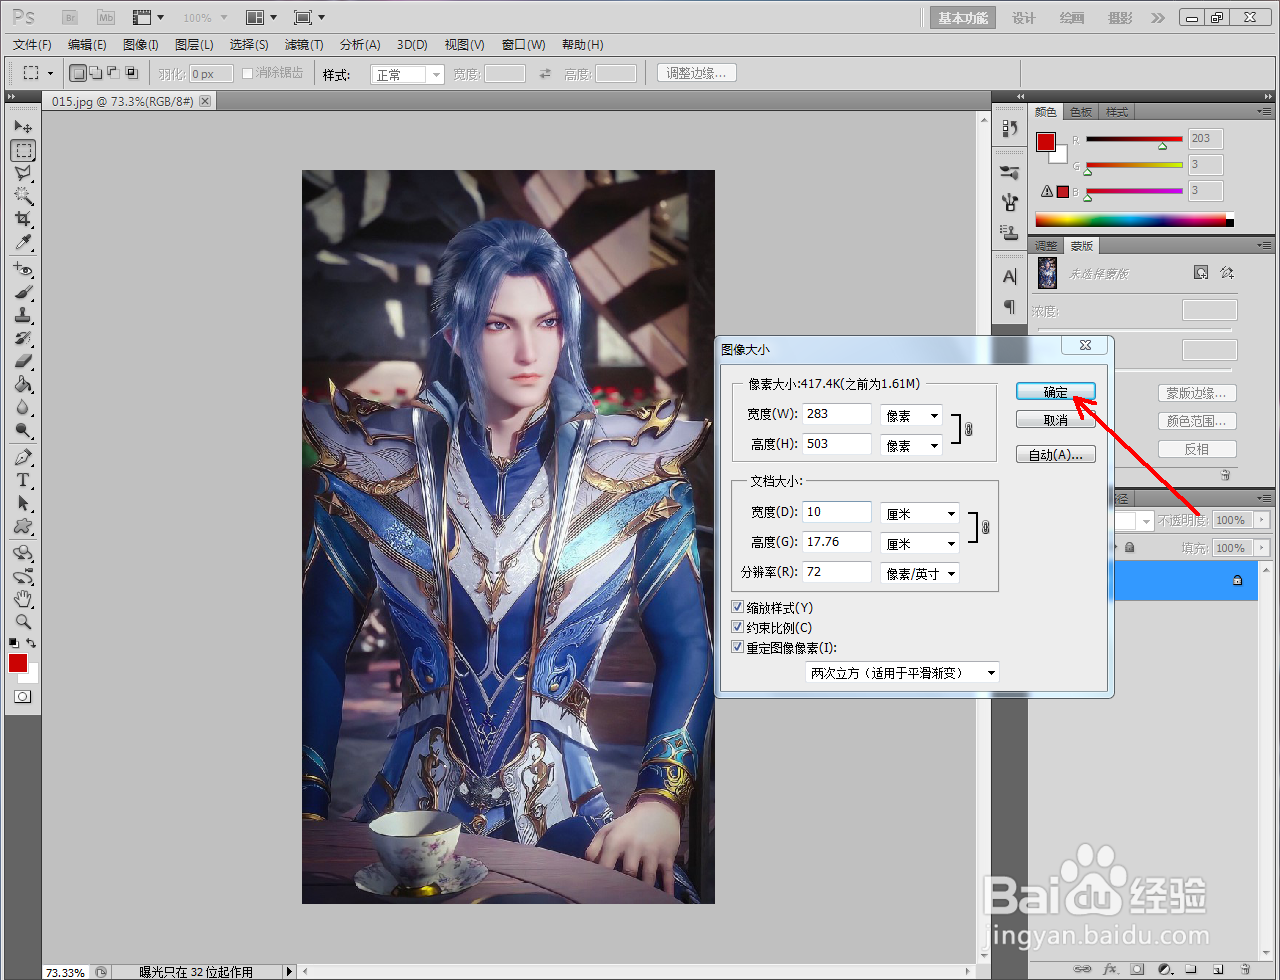
Task: Select the Path Selection tool
Action: pos(23,504)
